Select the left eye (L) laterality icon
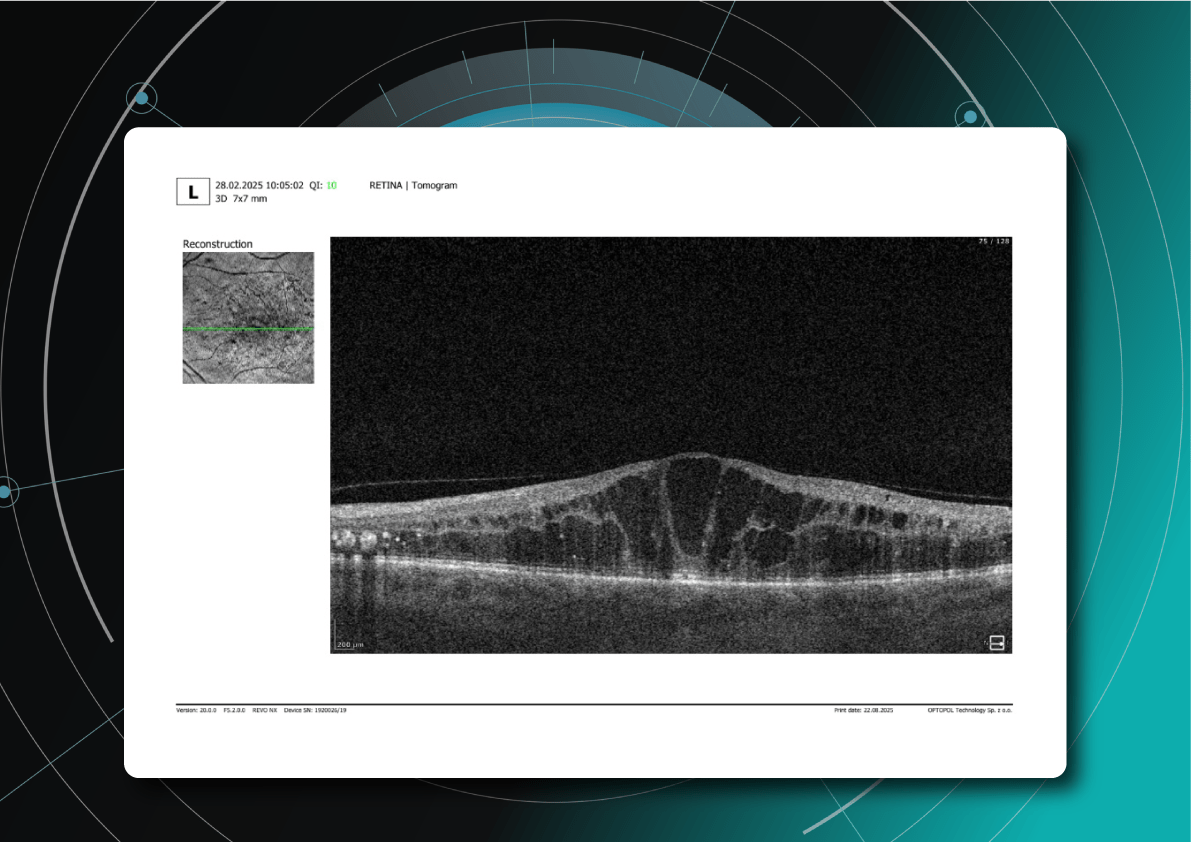 (x=193, y=191)
